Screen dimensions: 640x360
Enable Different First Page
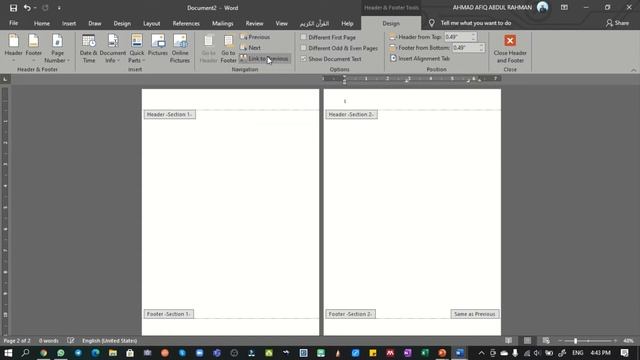tap(328, 37)
